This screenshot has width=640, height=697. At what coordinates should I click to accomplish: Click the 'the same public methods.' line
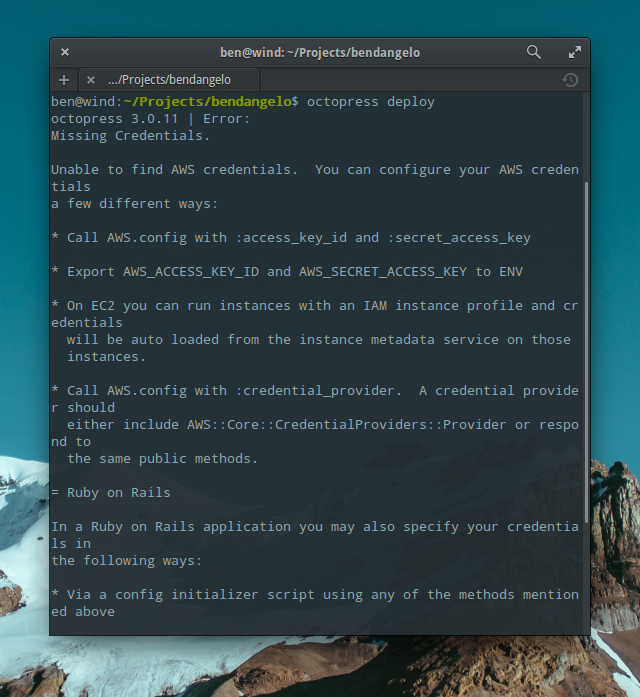[x=163, y=459]
